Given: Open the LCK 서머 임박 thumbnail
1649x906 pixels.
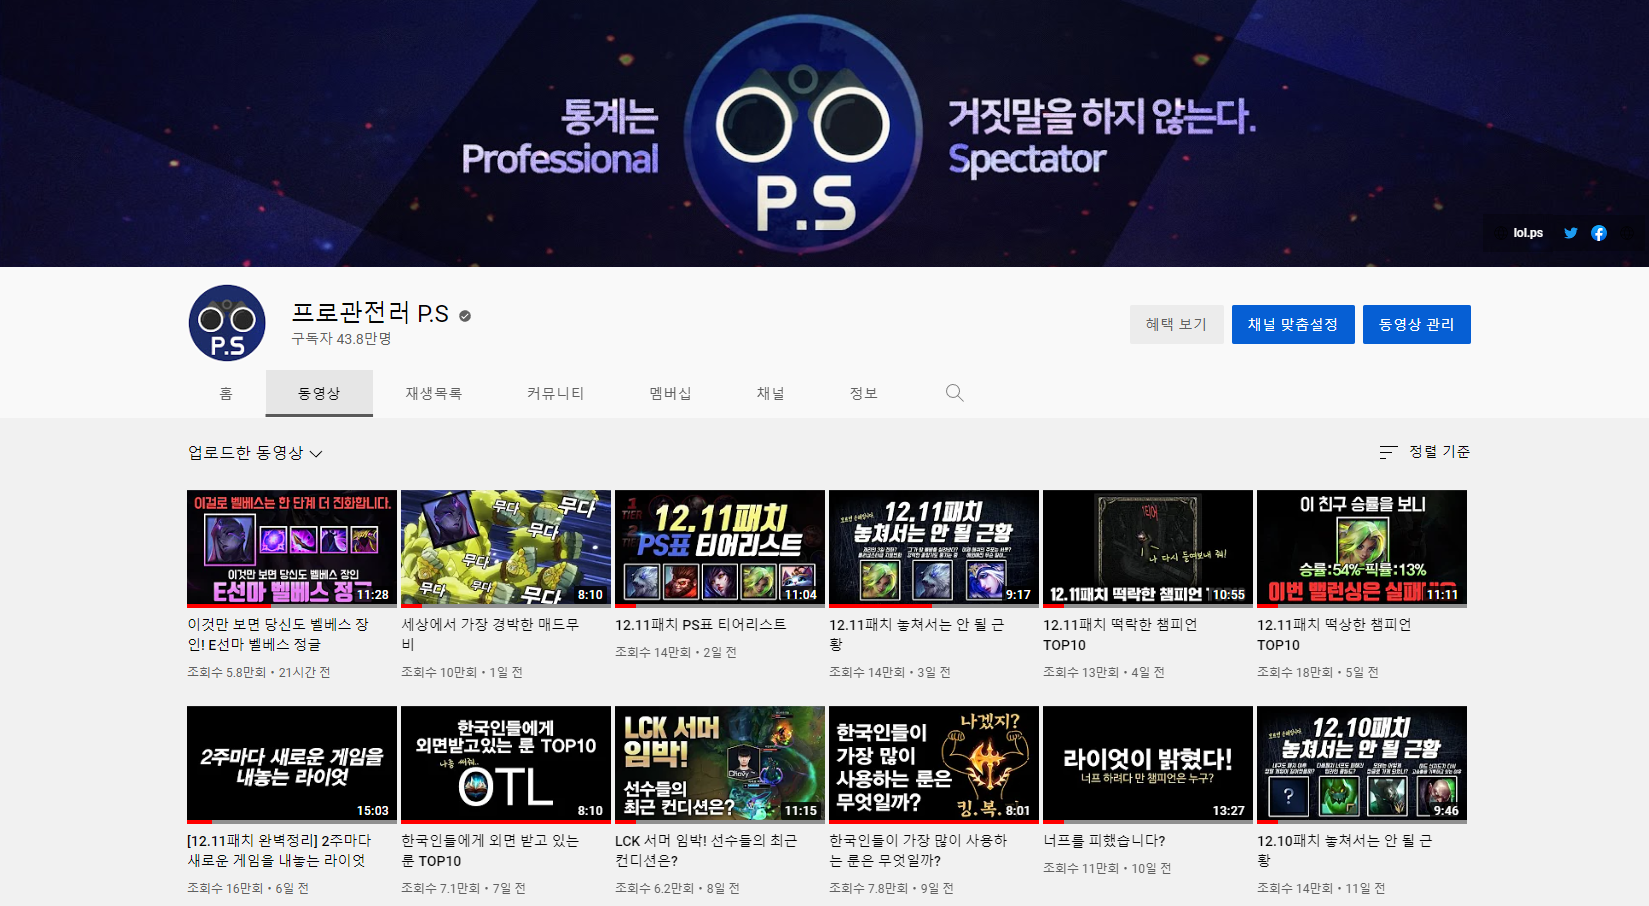Looking at the screenshot, I should coord(720,764).
